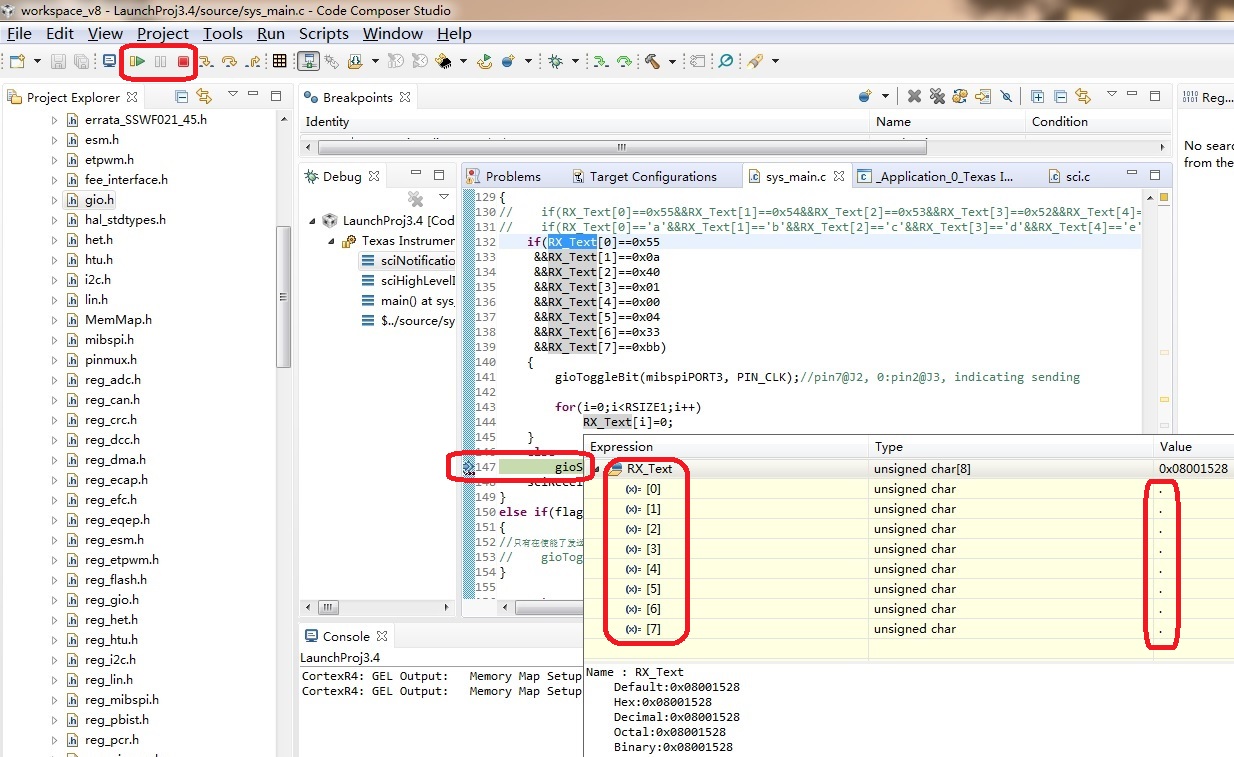This screenshot has width=1234, height=757.
Task: Switch to the Target Configurations tab
Action: click(x=652, y=177)
